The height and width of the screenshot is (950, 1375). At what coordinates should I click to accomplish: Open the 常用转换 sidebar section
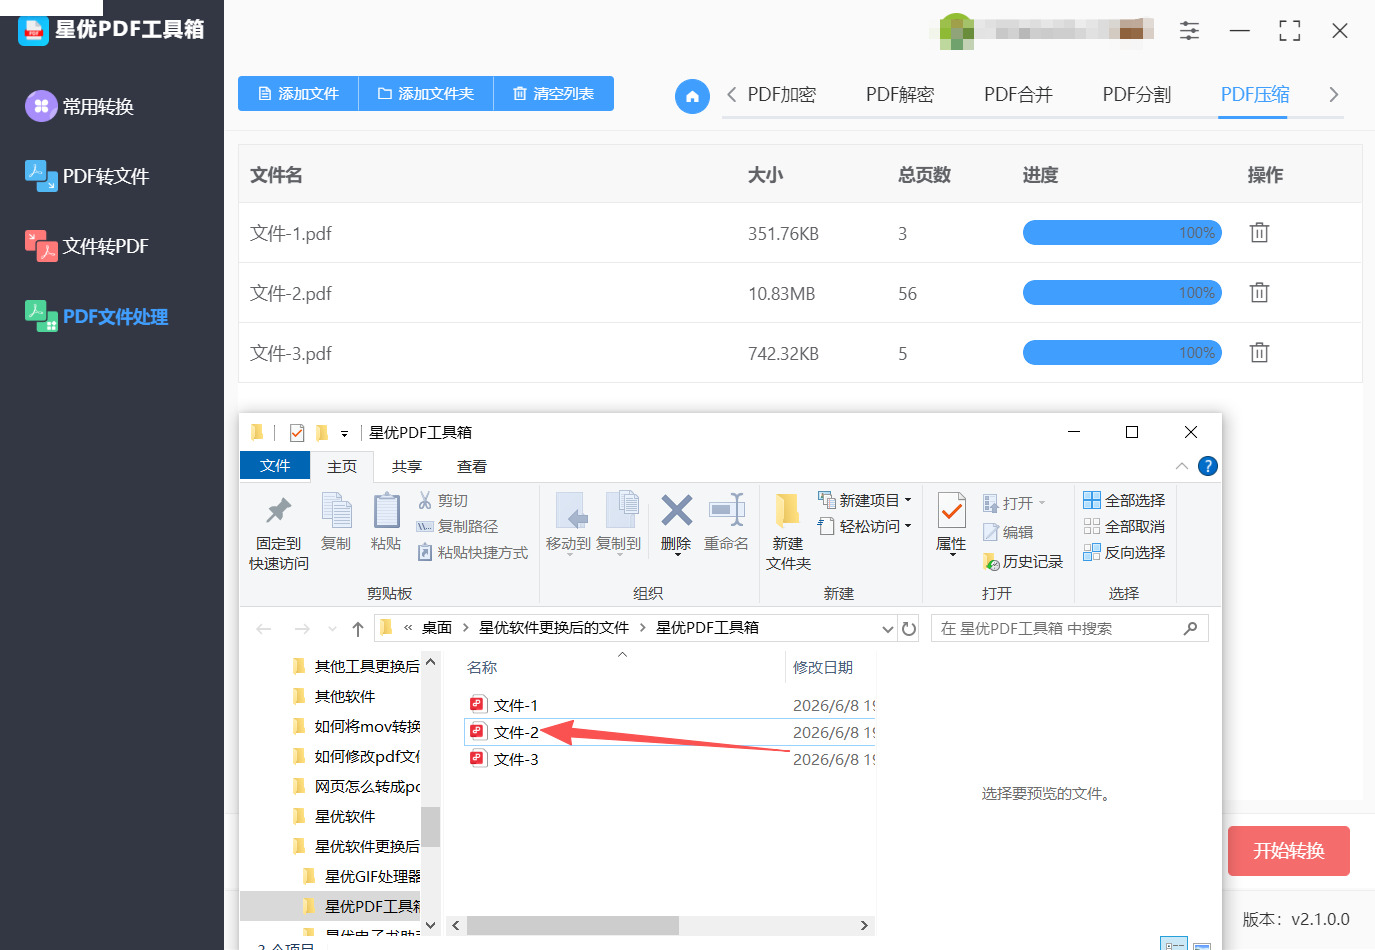point(80,106)
